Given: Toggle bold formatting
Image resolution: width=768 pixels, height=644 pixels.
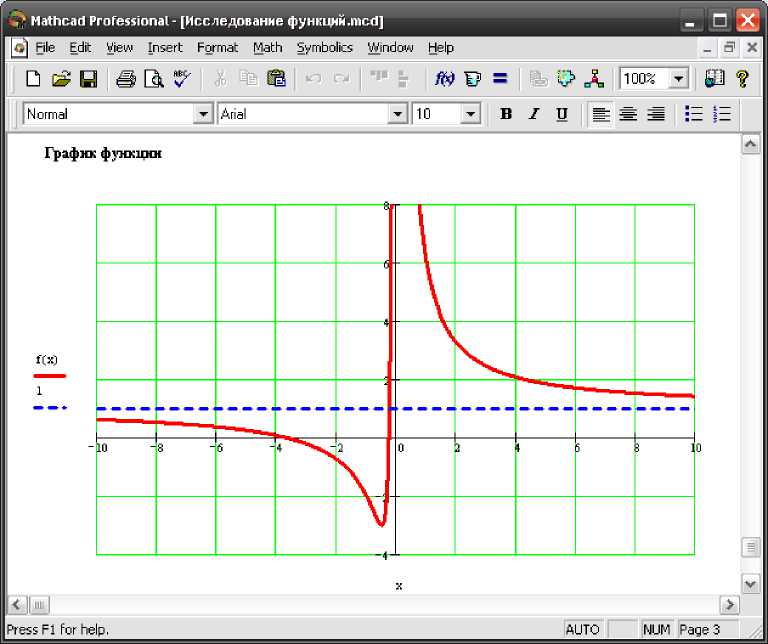Looking at the screenshot, I should (506, 115).
